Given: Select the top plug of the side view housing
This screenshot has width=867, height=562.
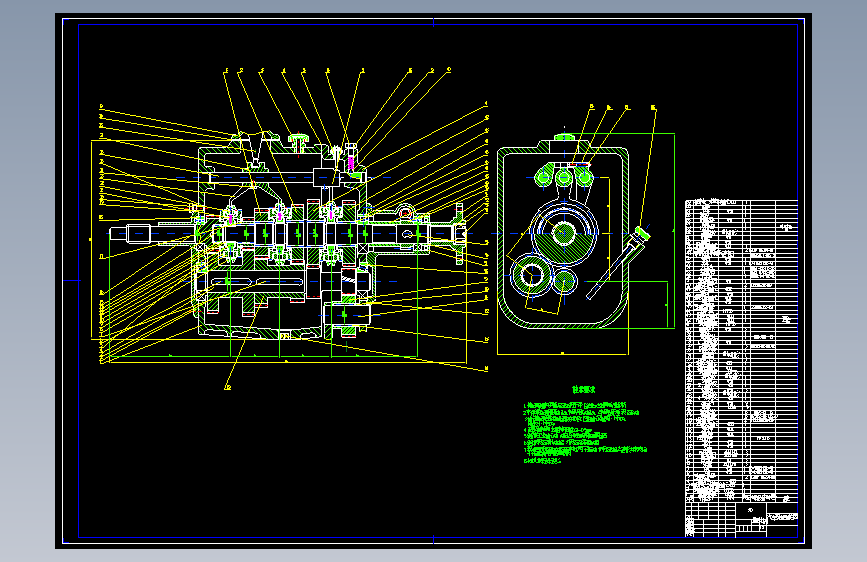Looking at the screenshot, I should coord(564,137).
